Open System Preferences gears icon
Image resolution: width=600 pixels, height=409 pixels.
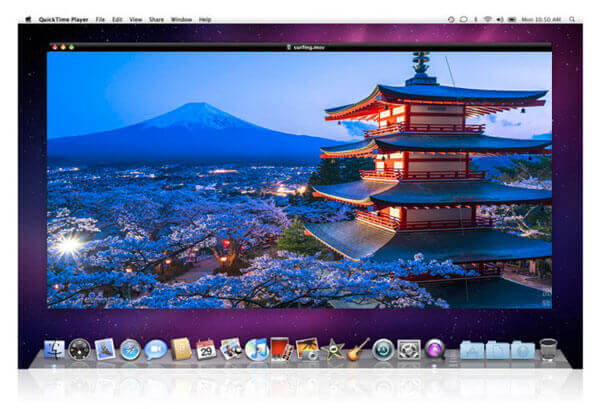tap(409, 349)
